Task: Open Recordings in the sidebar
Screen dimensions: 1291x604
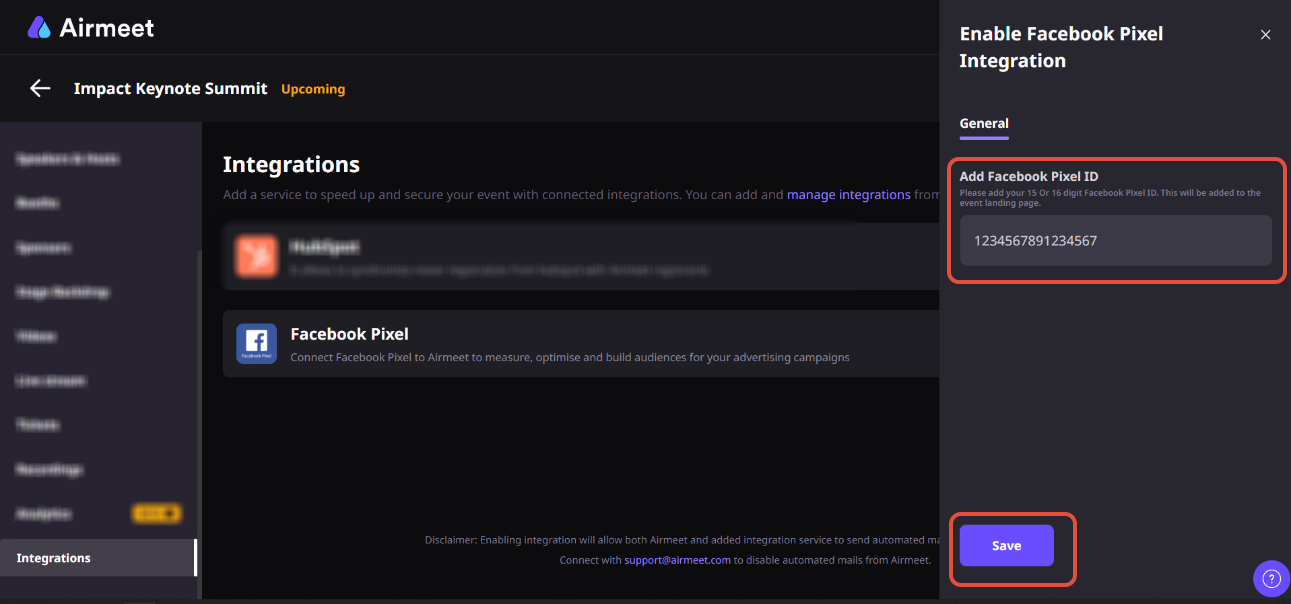Action: click(x=49, y=469)
